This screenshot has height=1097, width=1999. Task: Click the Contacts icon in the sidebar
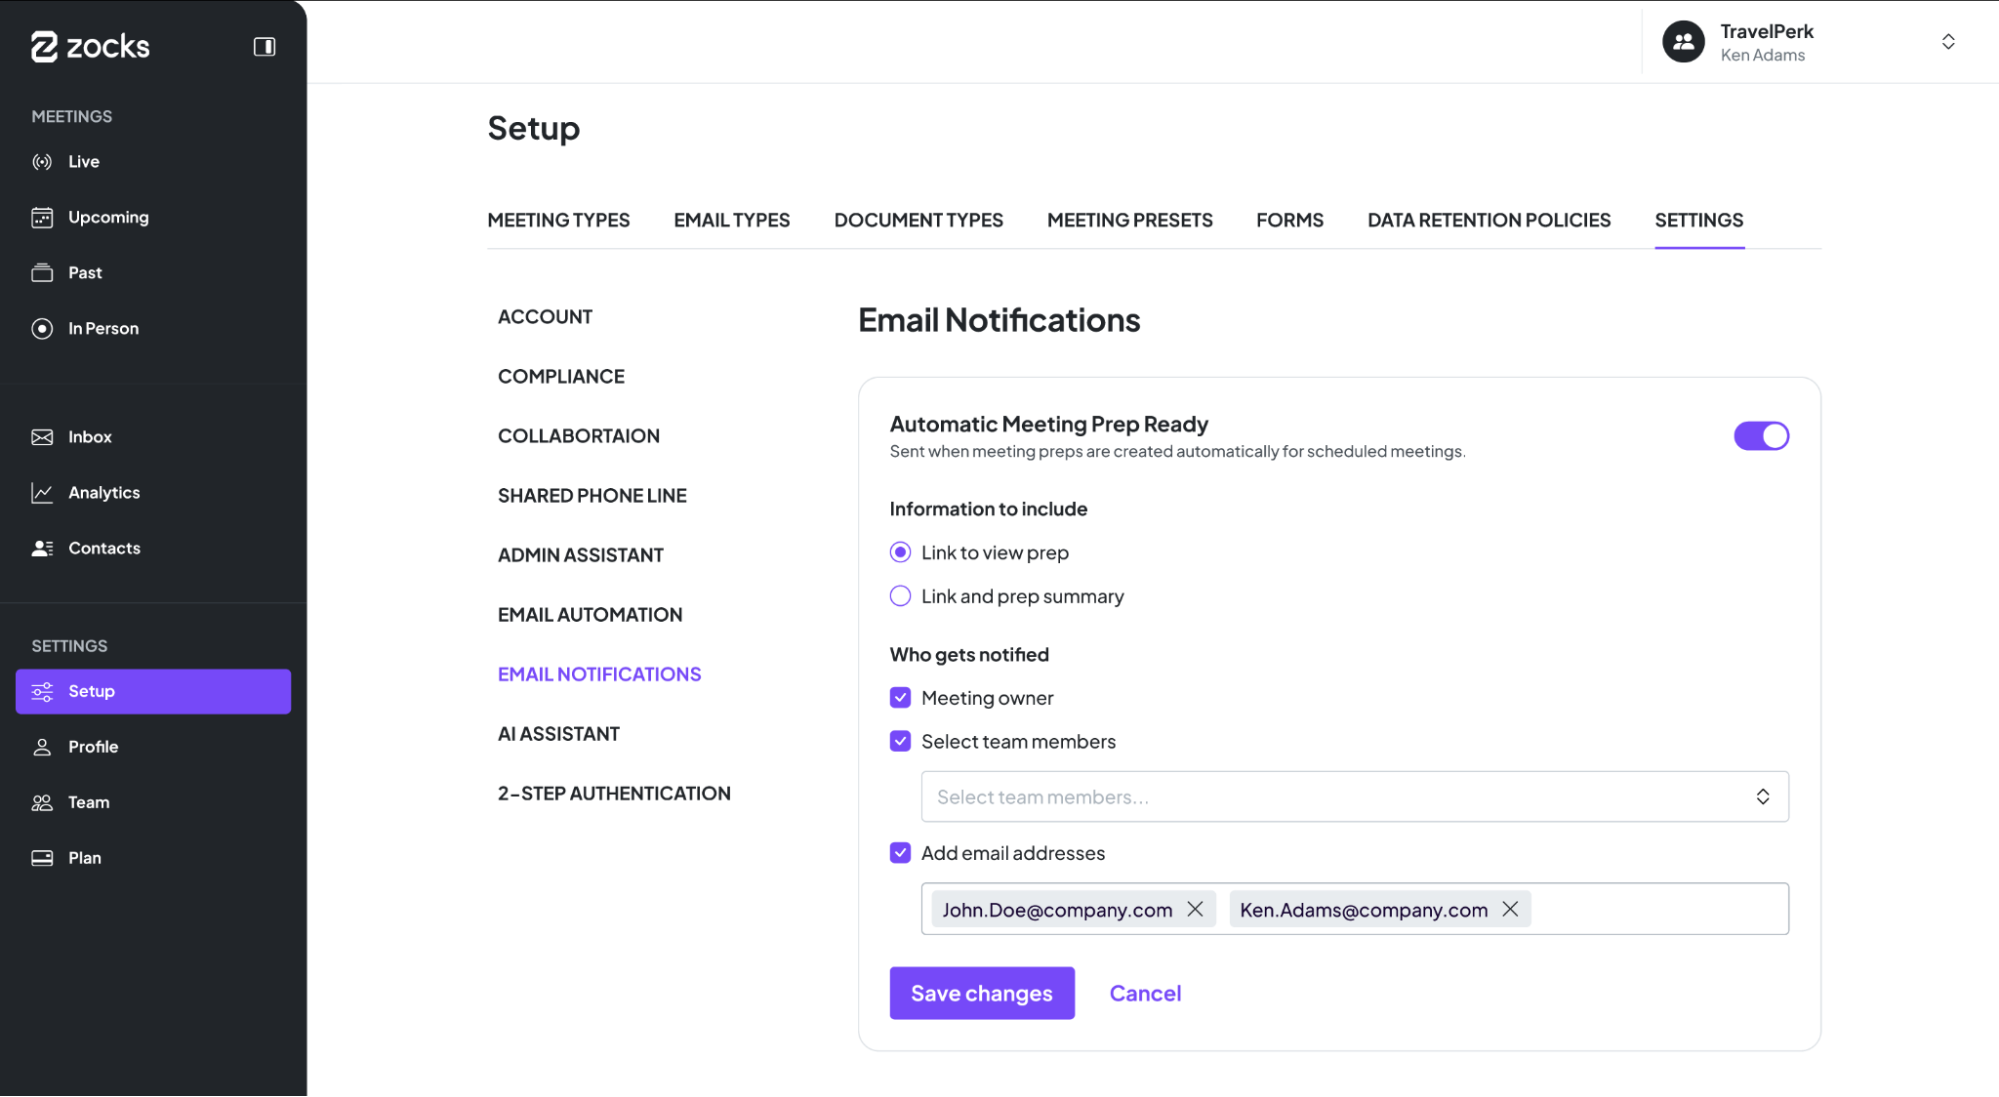(x=42, y=548)
